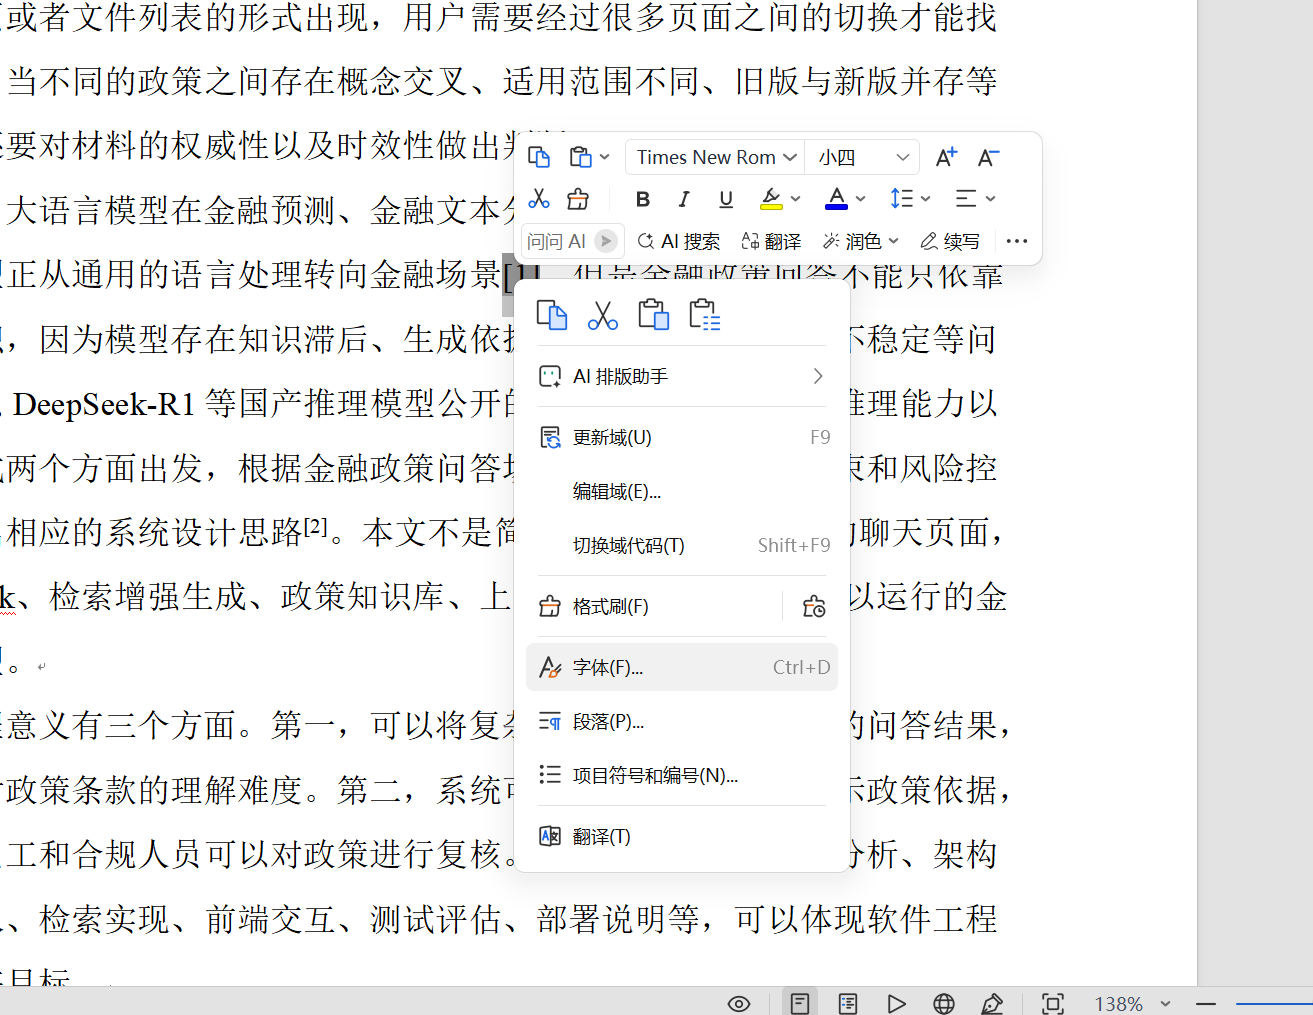
Task: Toggle bold formatting
Action: click(x=643, y=199)
